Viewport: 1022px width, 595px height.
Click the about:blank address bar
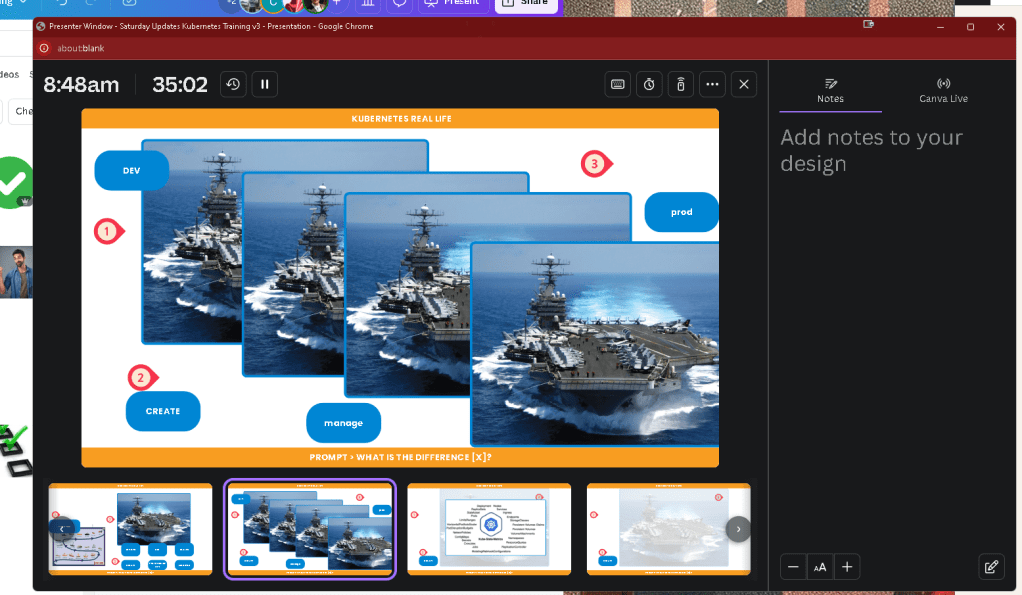click(x=80, y=48)
